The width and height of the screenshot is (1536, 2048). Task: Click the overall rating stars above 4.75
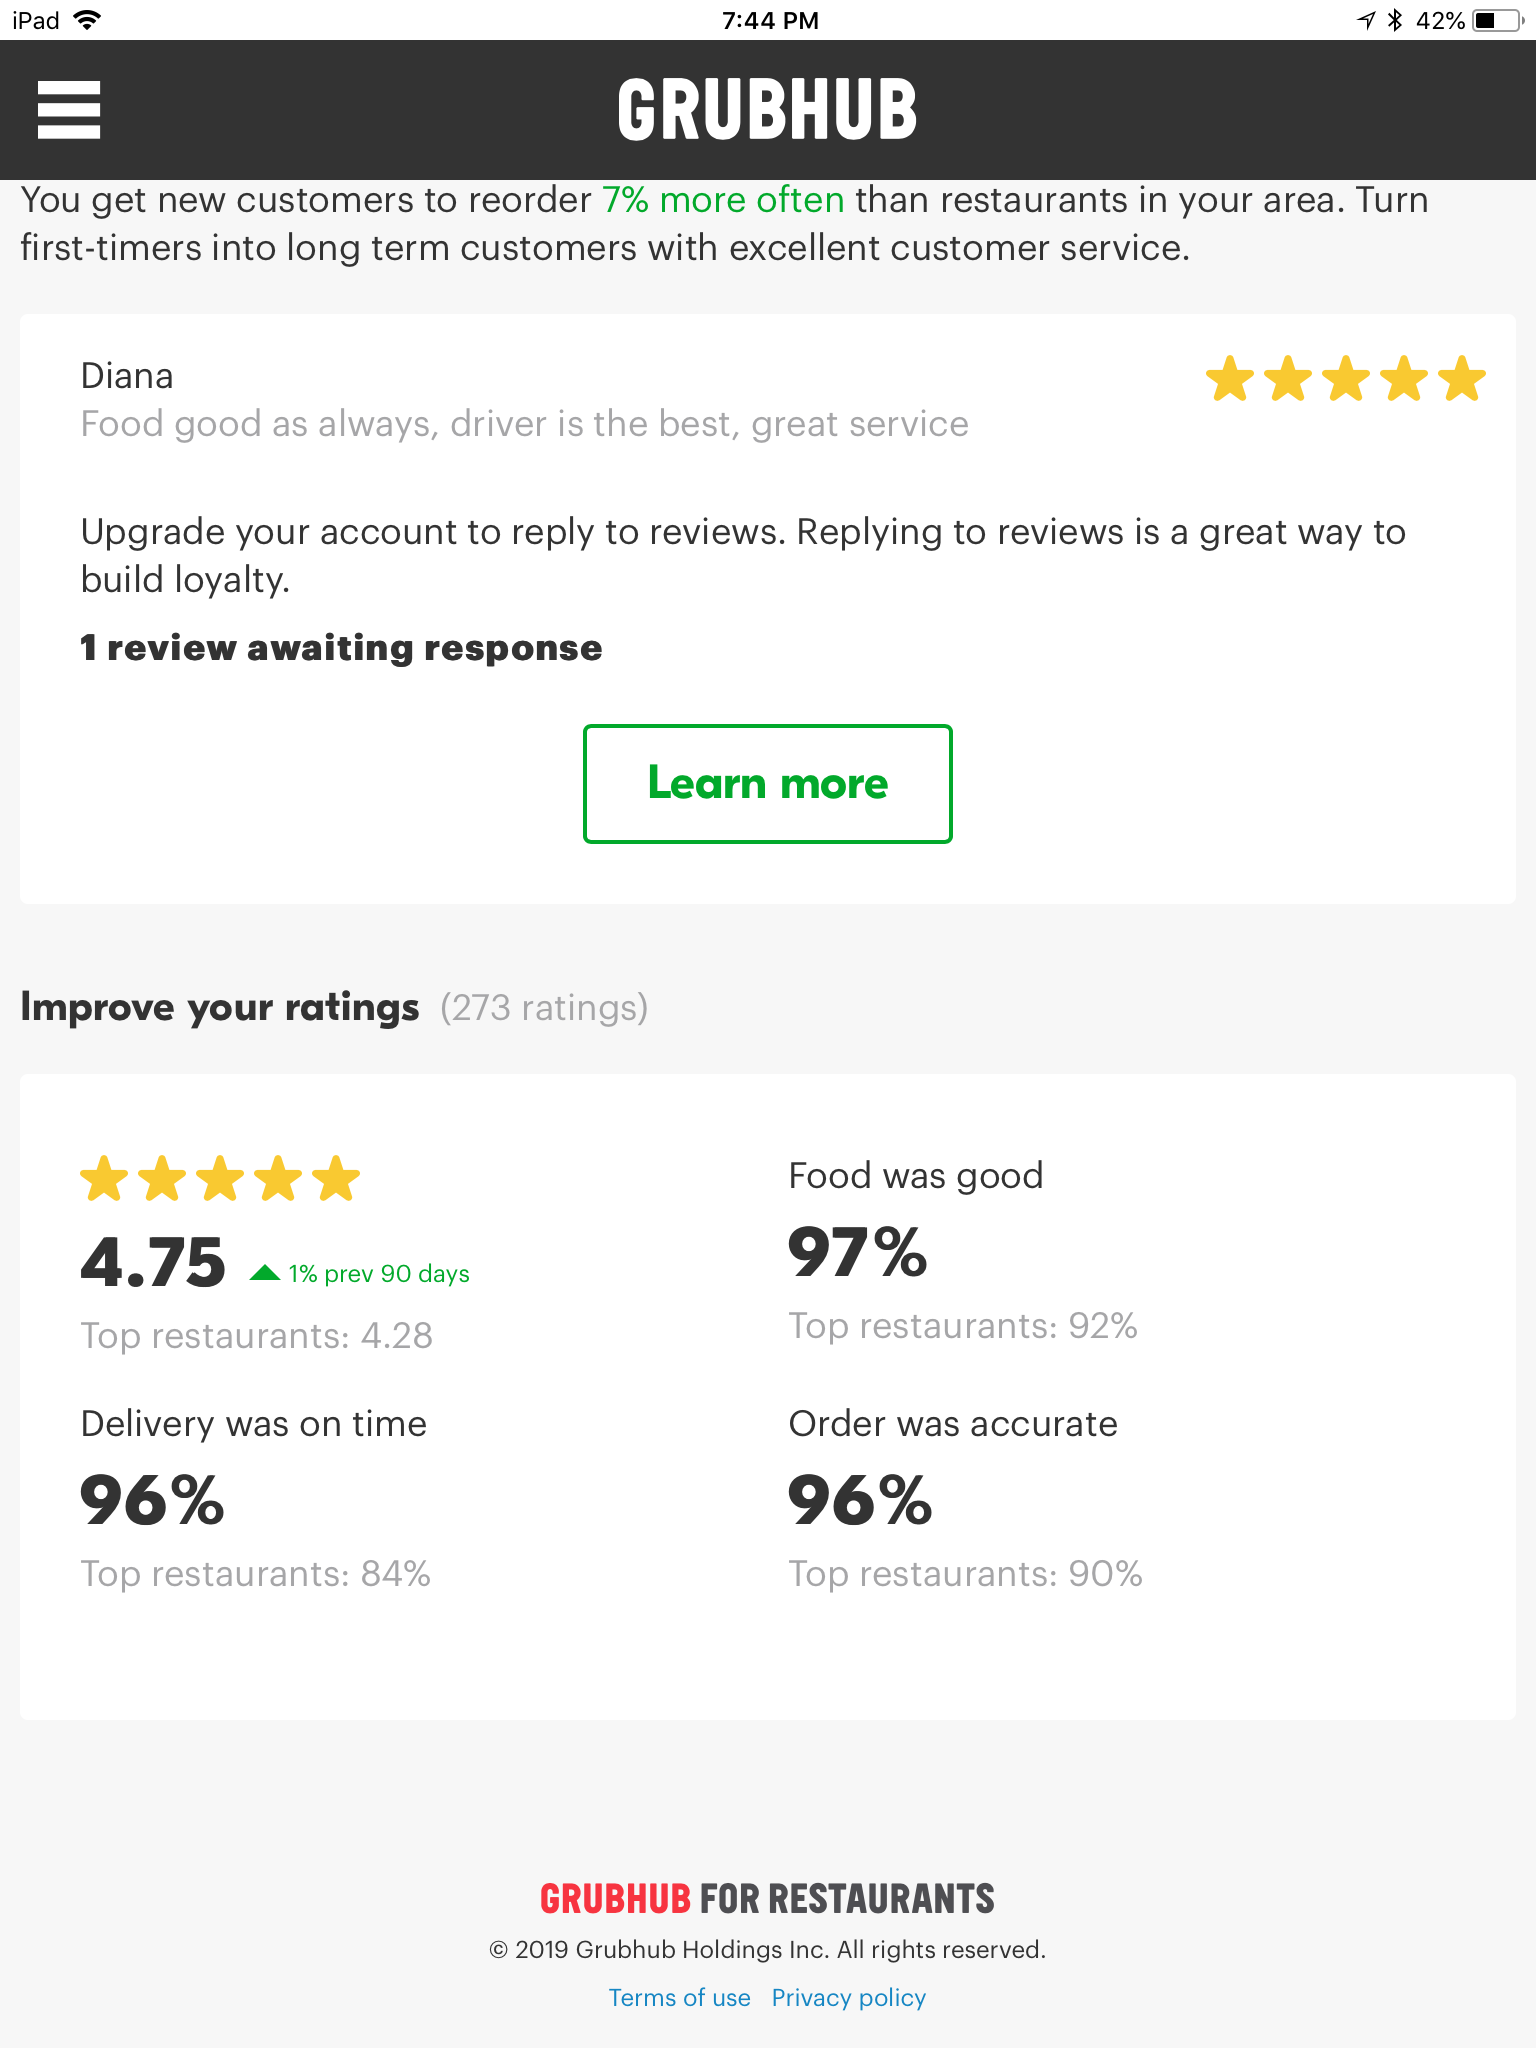(220, 1178)
